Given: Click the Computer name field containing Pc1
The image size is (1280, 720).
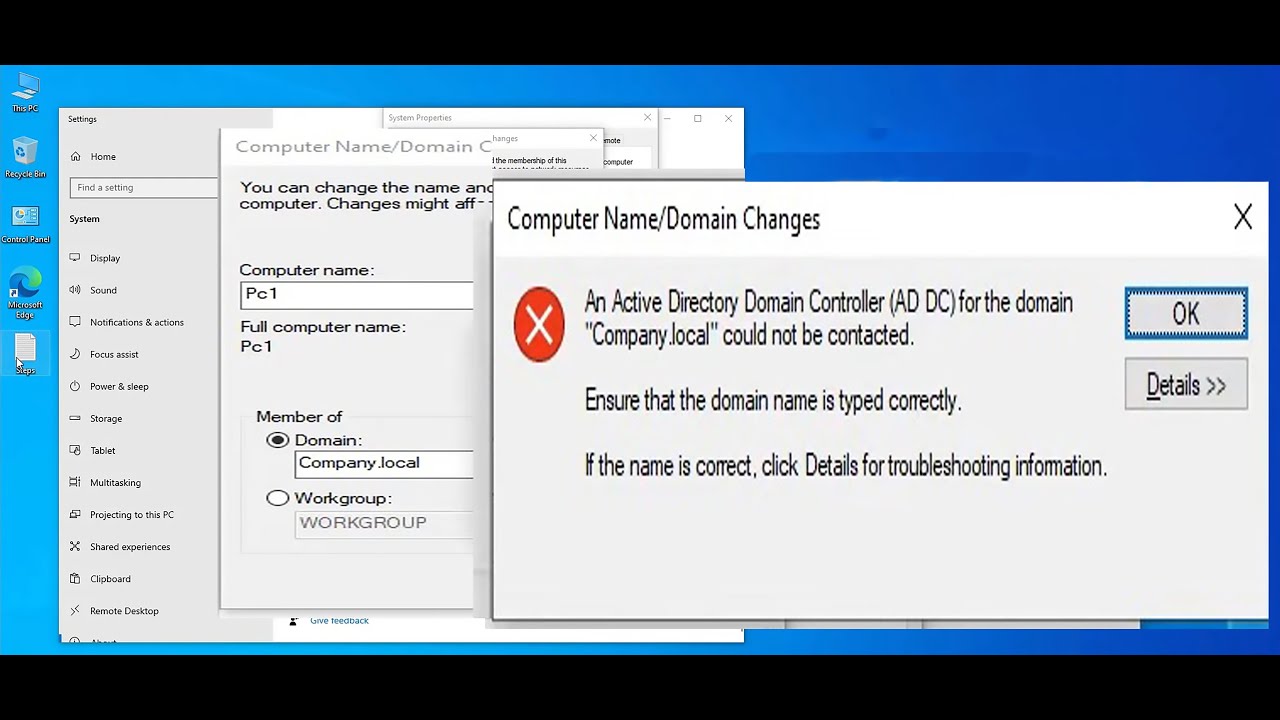Looking at the screenshot, I should (x=357, y=294).
